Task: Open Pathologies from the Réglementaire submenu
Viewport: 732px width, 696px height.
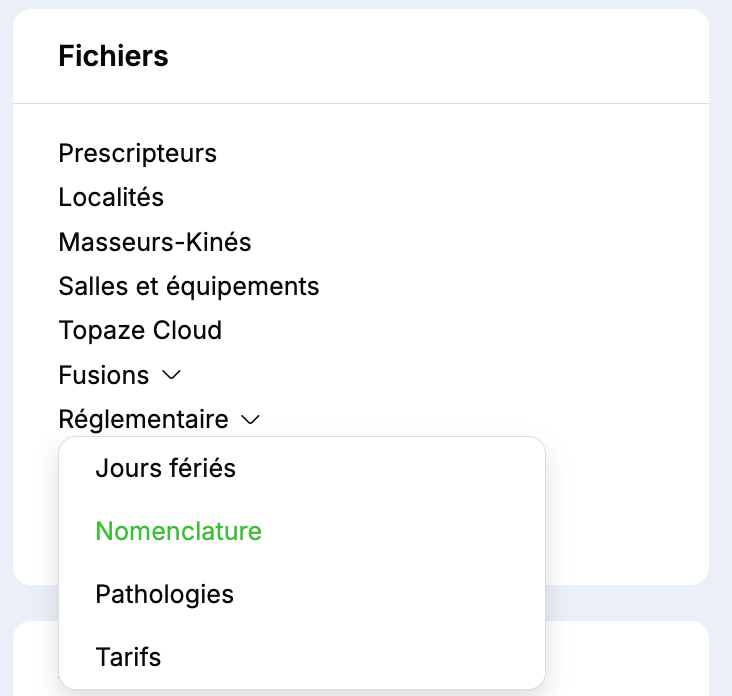Action: click(164, 594)
